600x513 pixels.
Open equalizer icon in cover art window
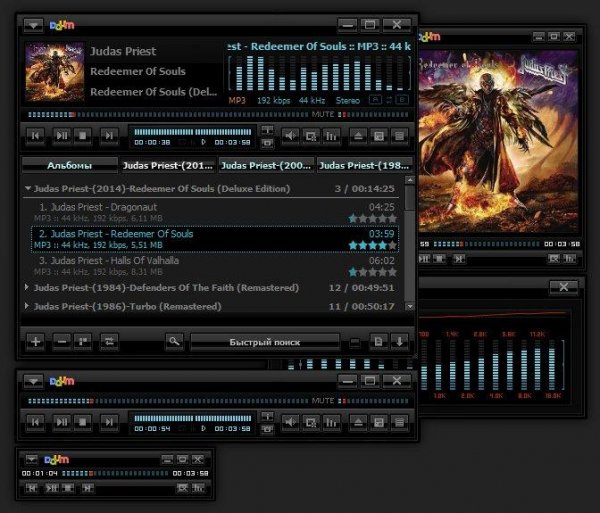(x=570, y=259)
